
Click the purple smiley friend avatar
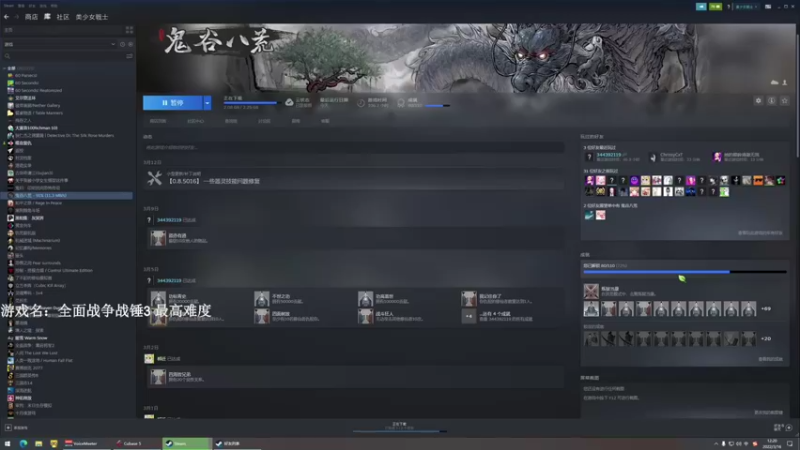point(634,181)
